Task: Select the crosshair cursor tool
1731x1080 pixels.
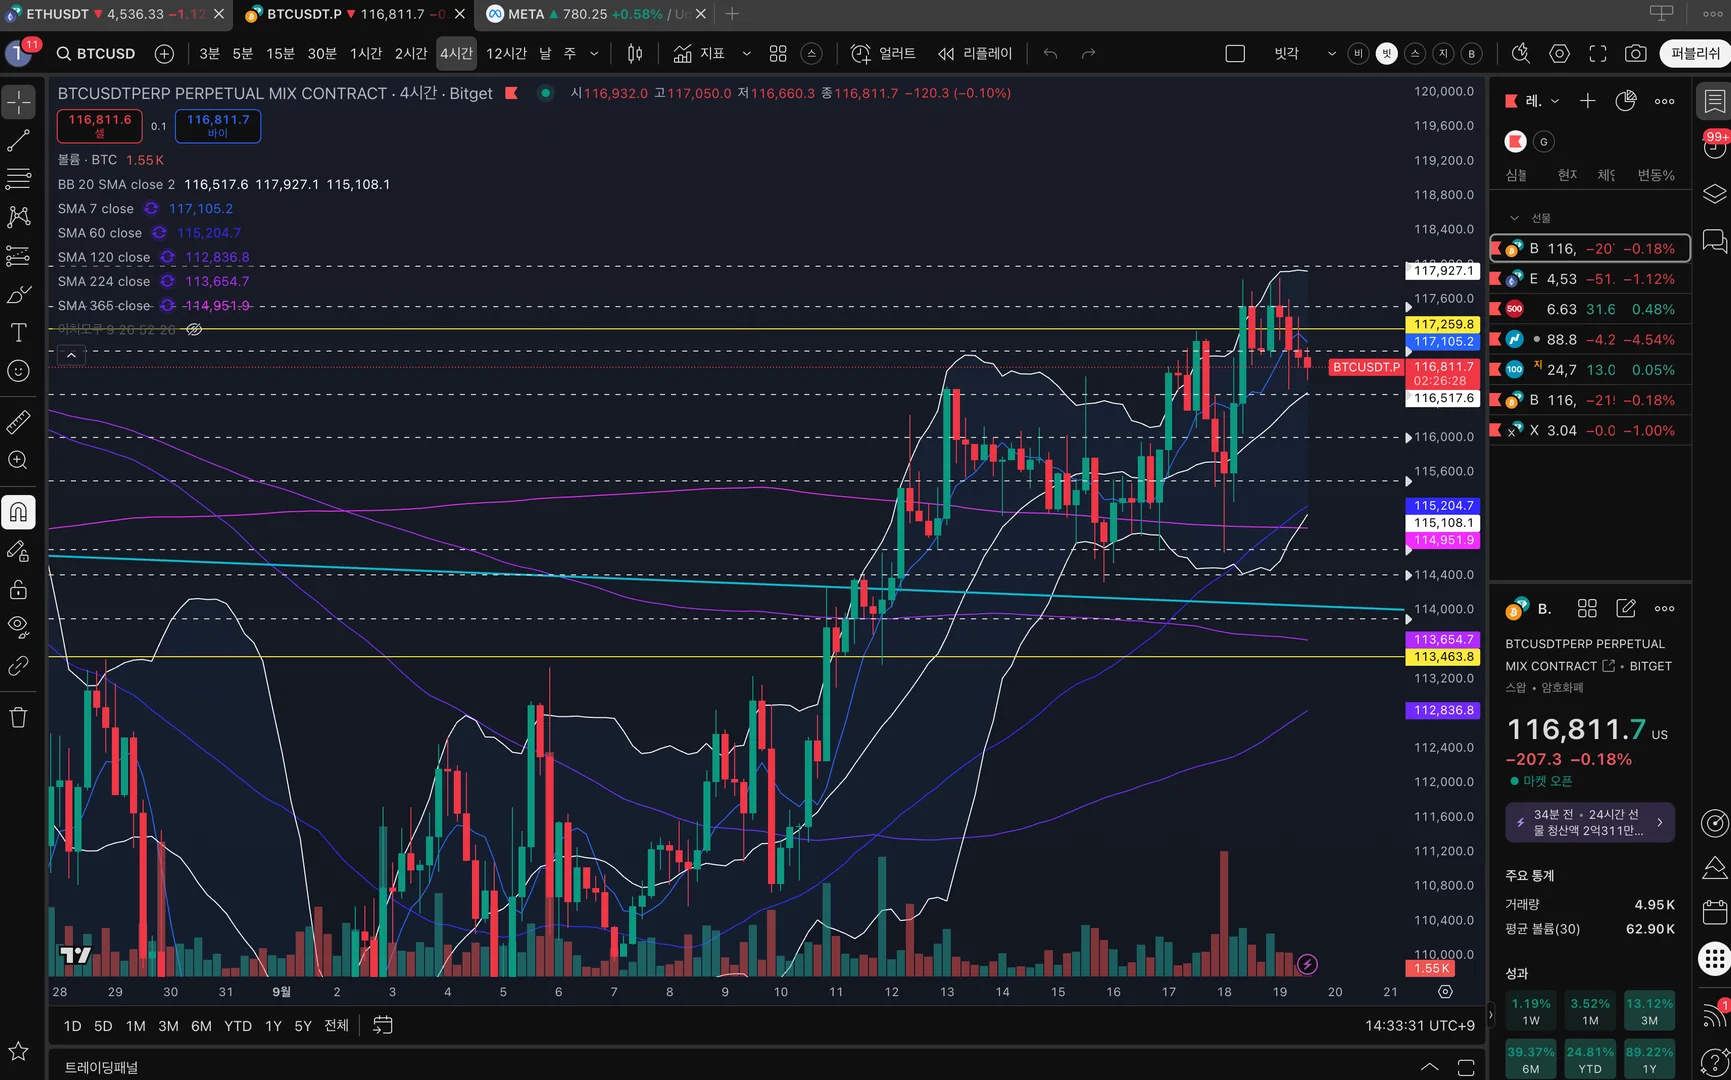Action: 19,102
